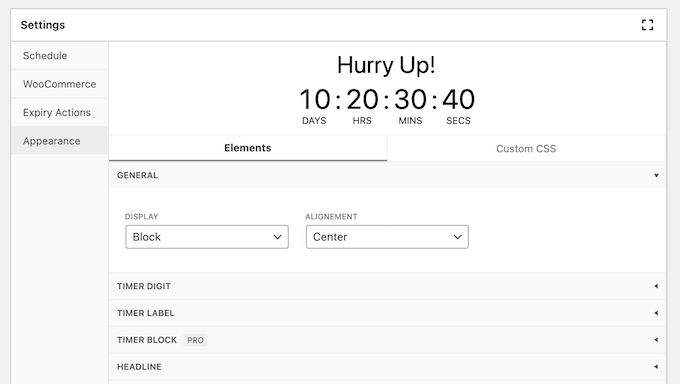Image resolution: width=680 pixels, height=384 pixels.
Task: Toggle fullscreen mode for Settings panel
Action: 647,25
